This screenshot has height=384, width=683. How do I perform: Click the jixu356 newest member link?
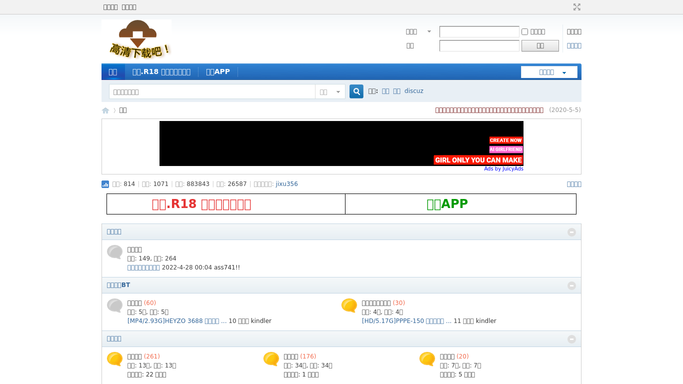point(287,184)
